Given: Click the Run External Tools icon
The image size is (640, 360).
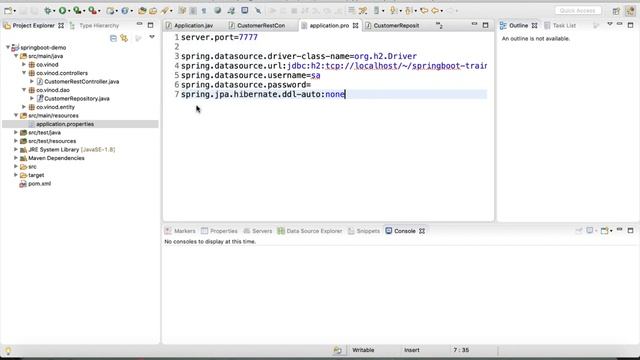Looking at the screenshot, I should point(92,11).
